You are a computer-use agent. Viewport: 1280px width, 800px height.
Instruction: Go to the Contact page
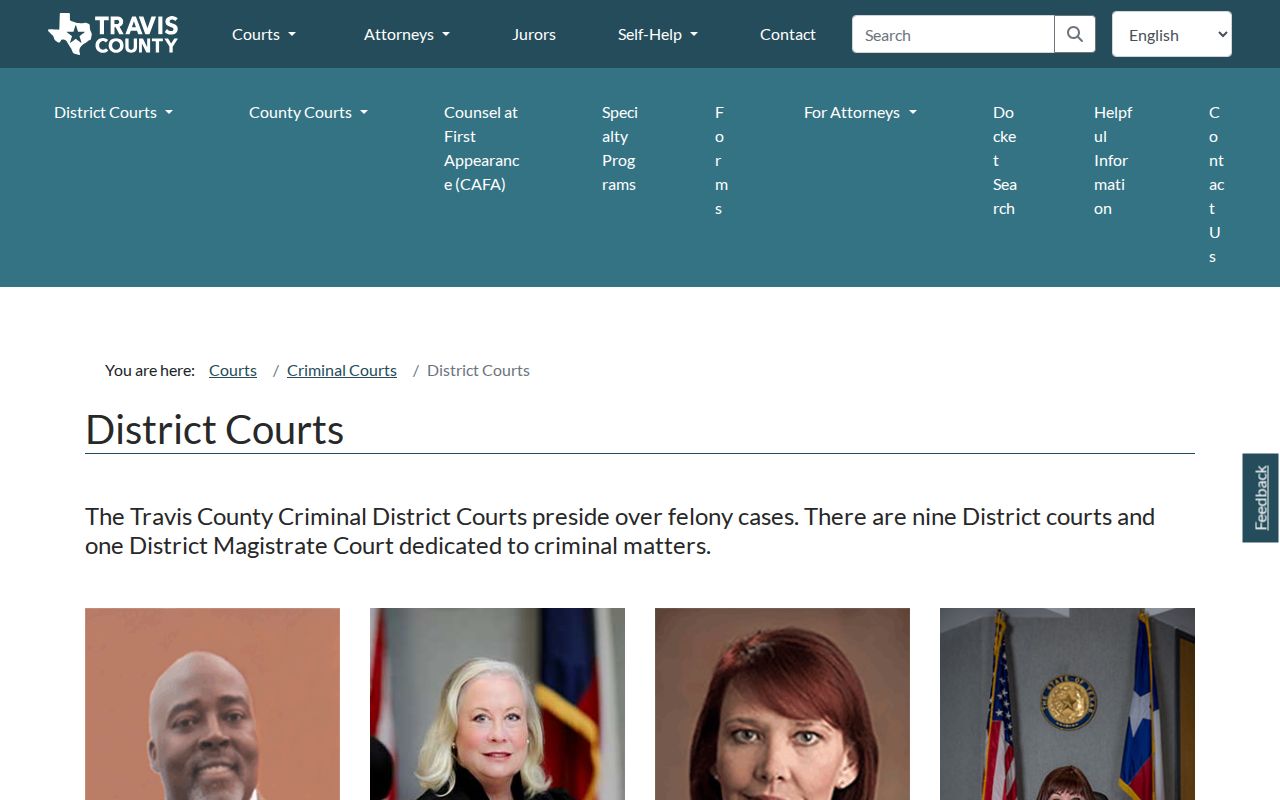(x=788, y=34)
